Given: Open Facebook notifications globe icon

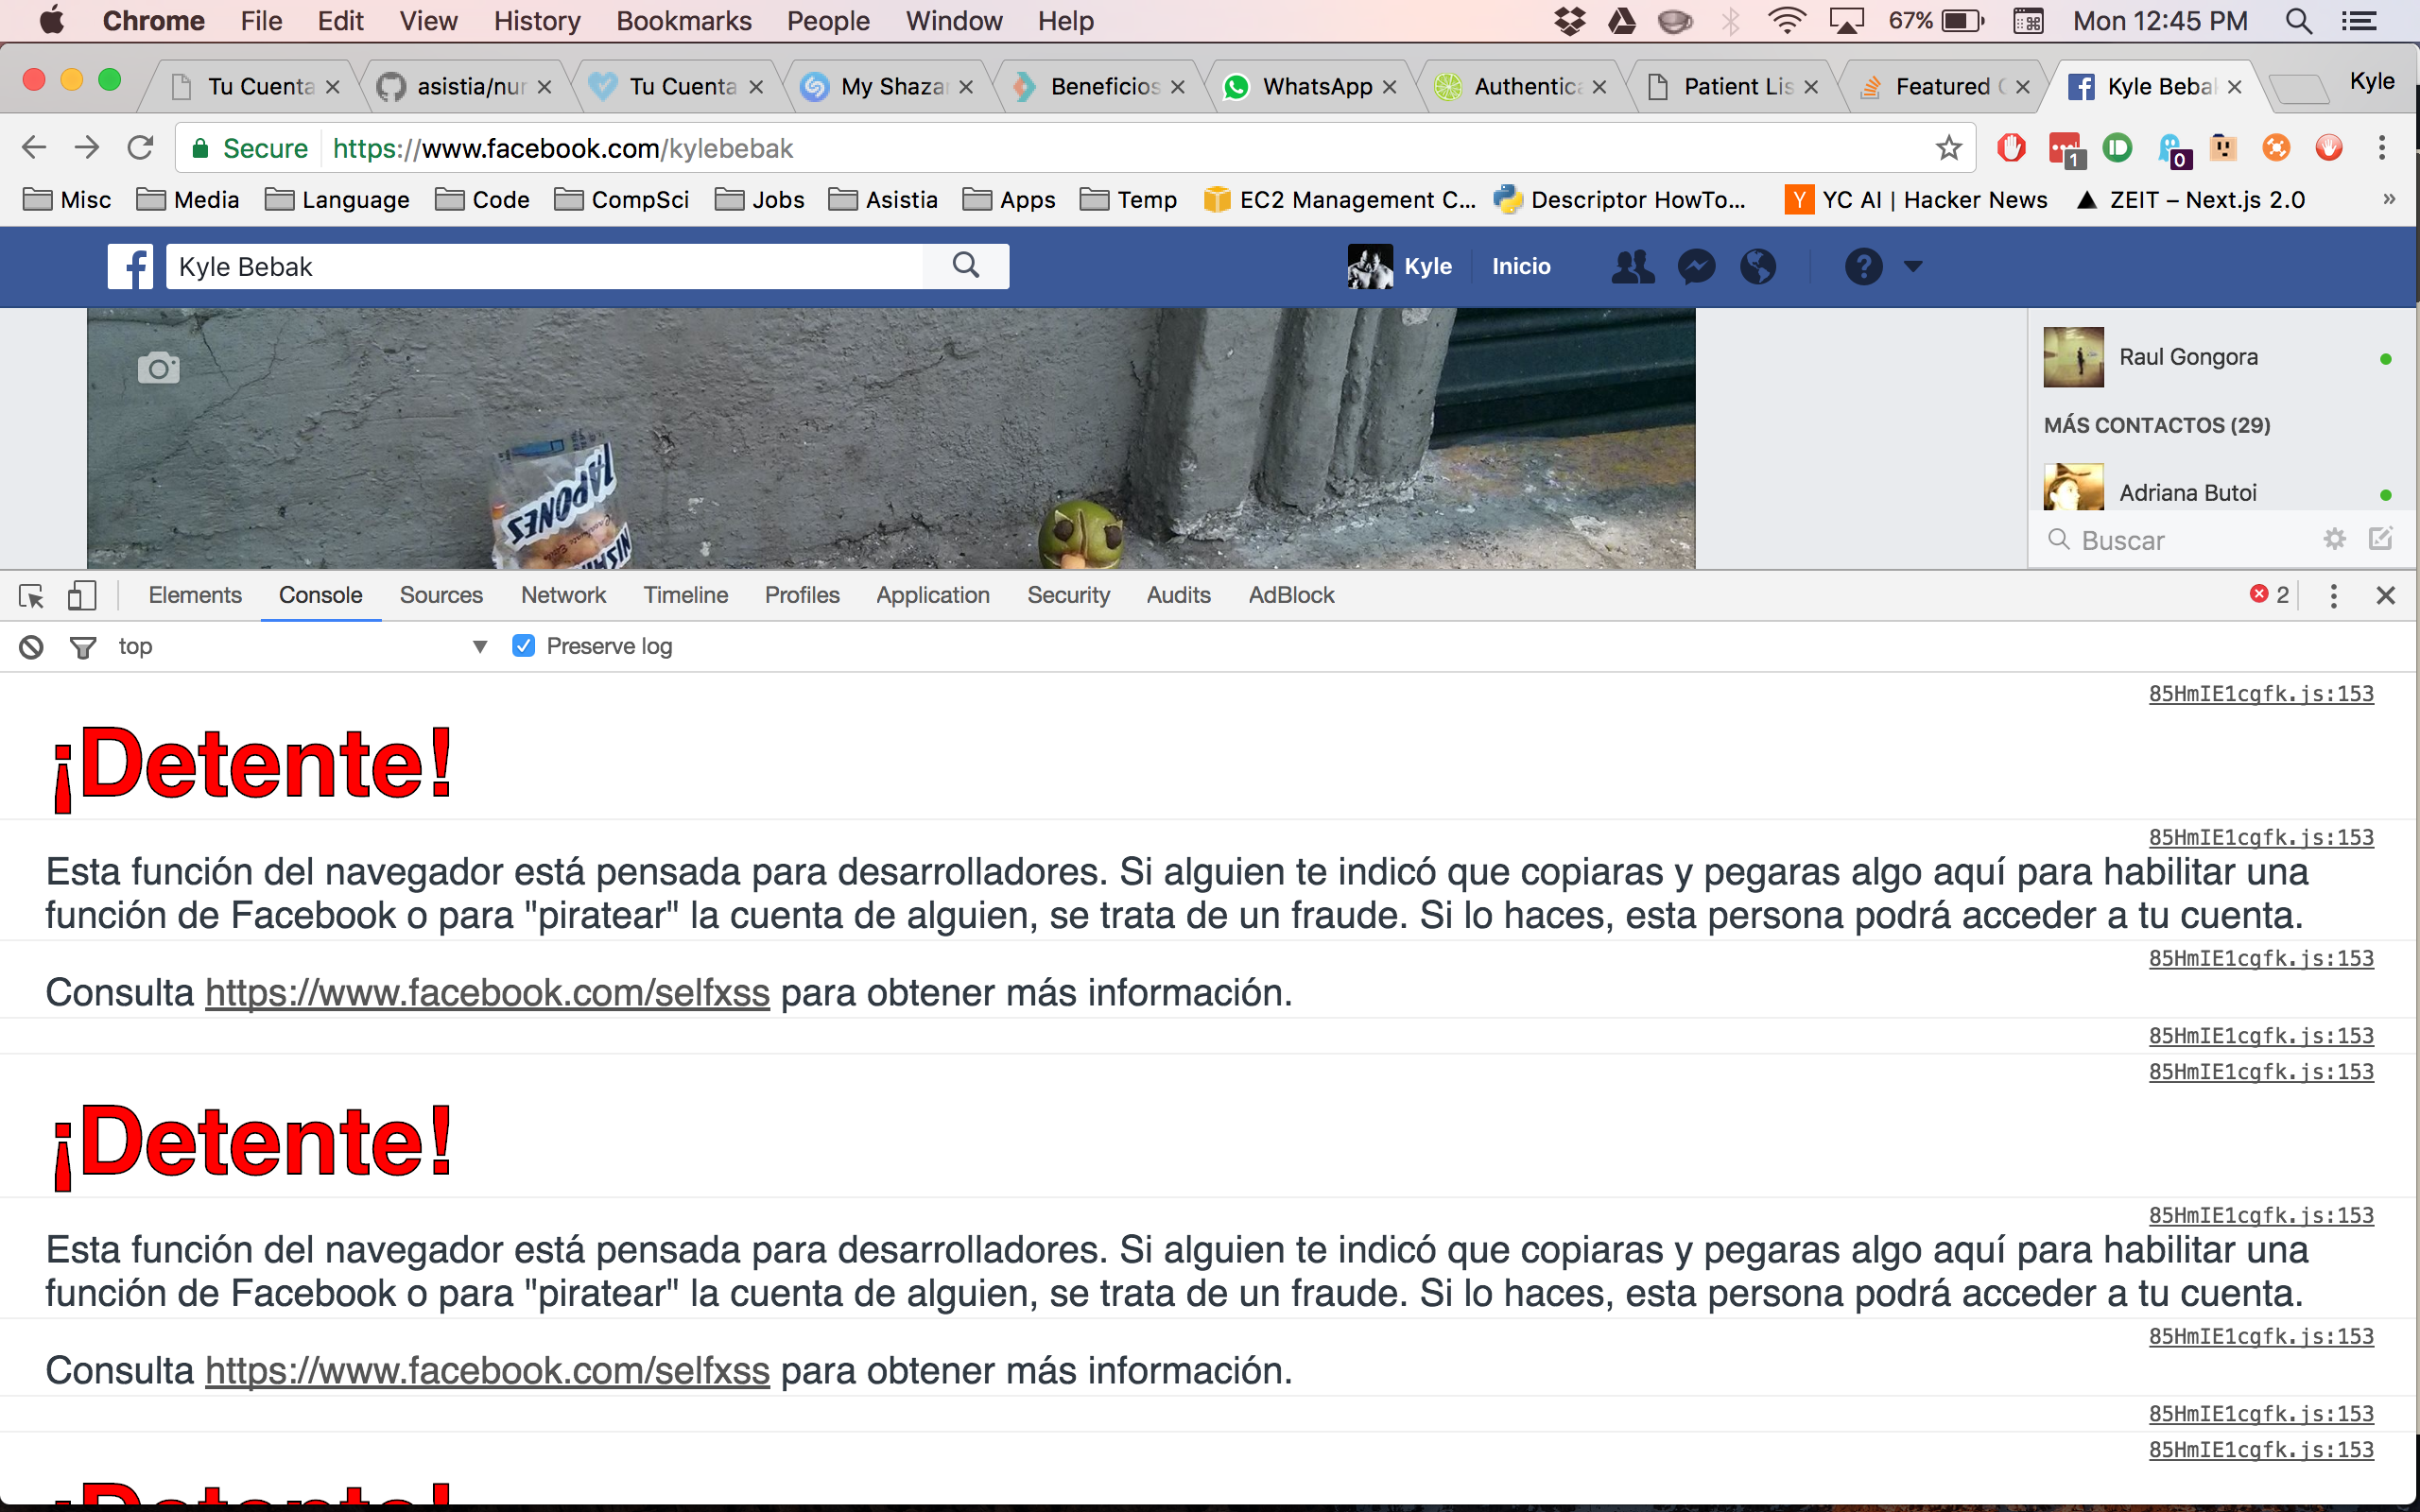Looking at the screenshot, I should 1758,267.
